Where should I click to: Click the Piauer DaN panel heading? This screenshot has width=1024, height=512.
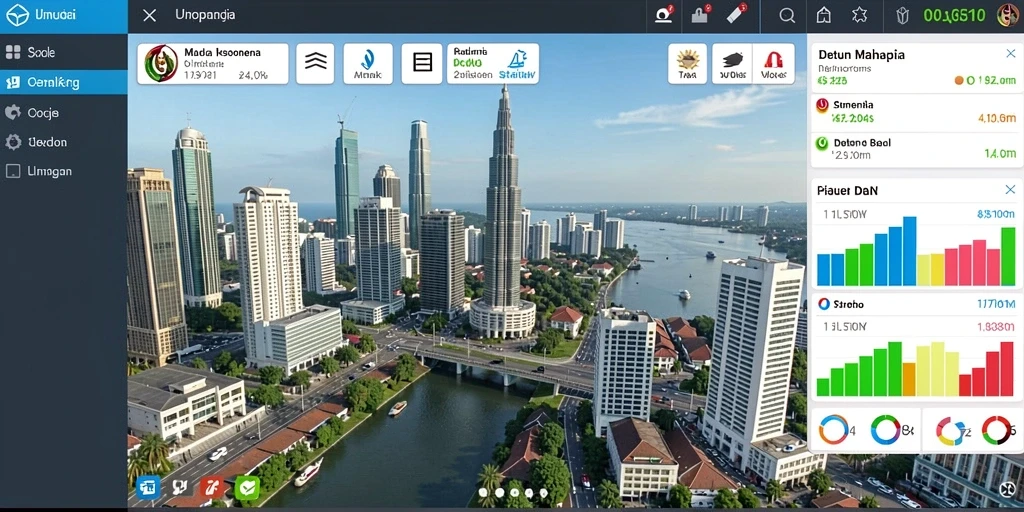point(848,191)
